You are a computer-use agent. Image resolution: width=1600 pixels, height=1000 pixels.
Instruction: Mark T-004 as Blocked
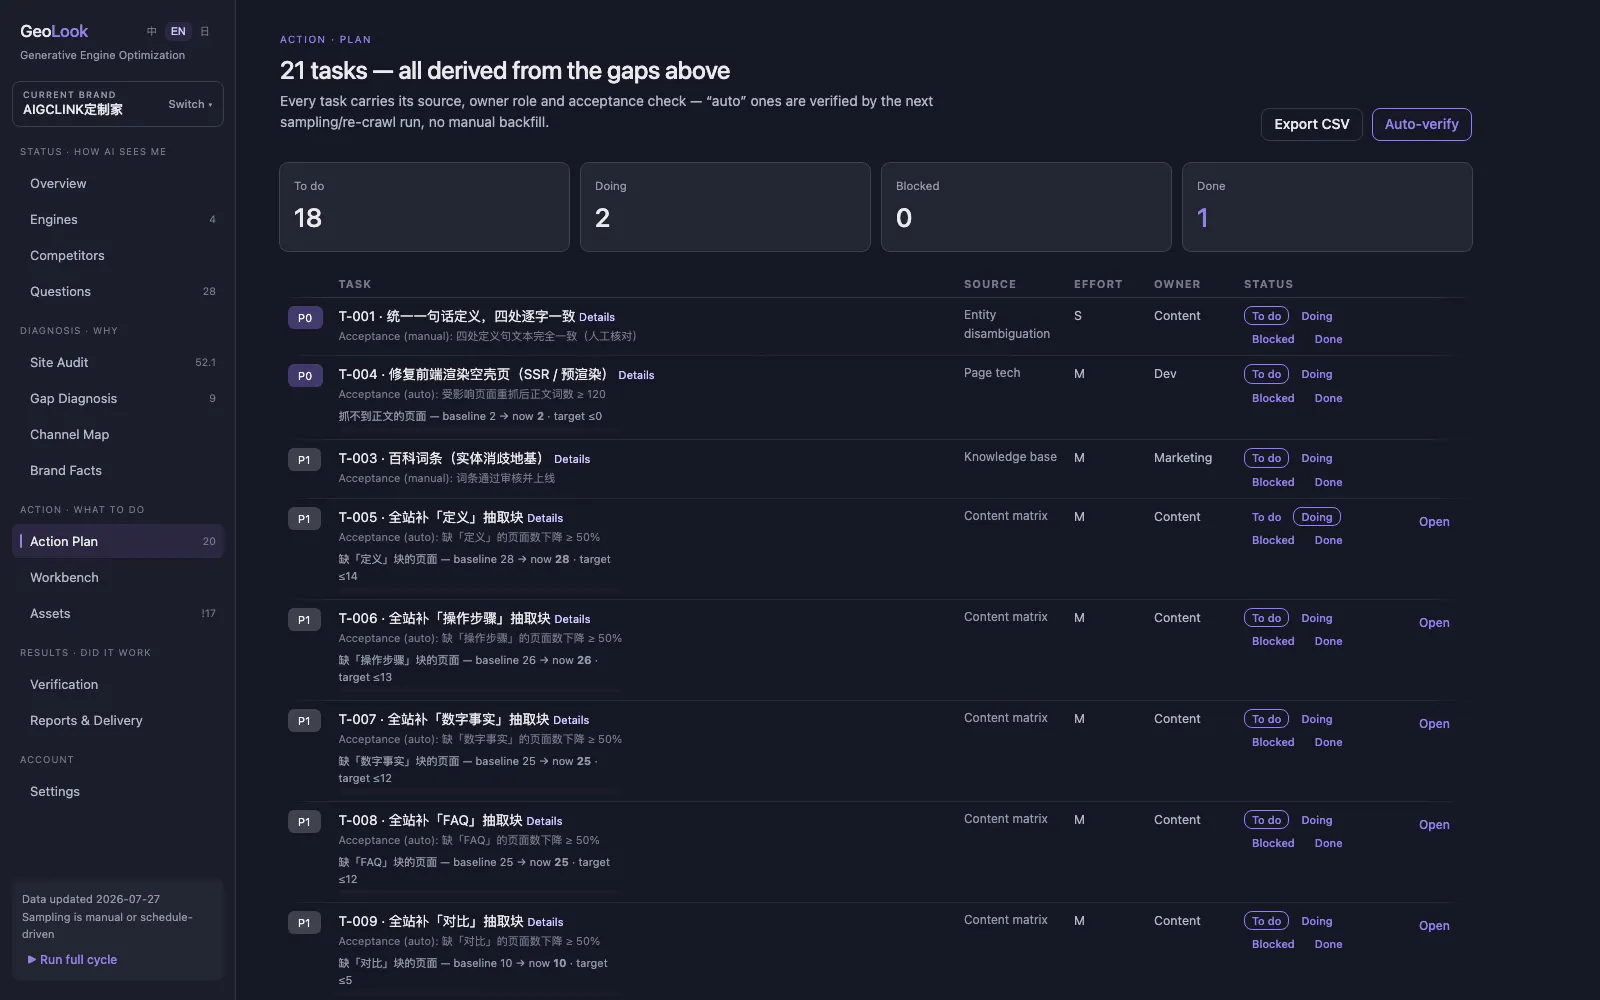pos(1273,398)
